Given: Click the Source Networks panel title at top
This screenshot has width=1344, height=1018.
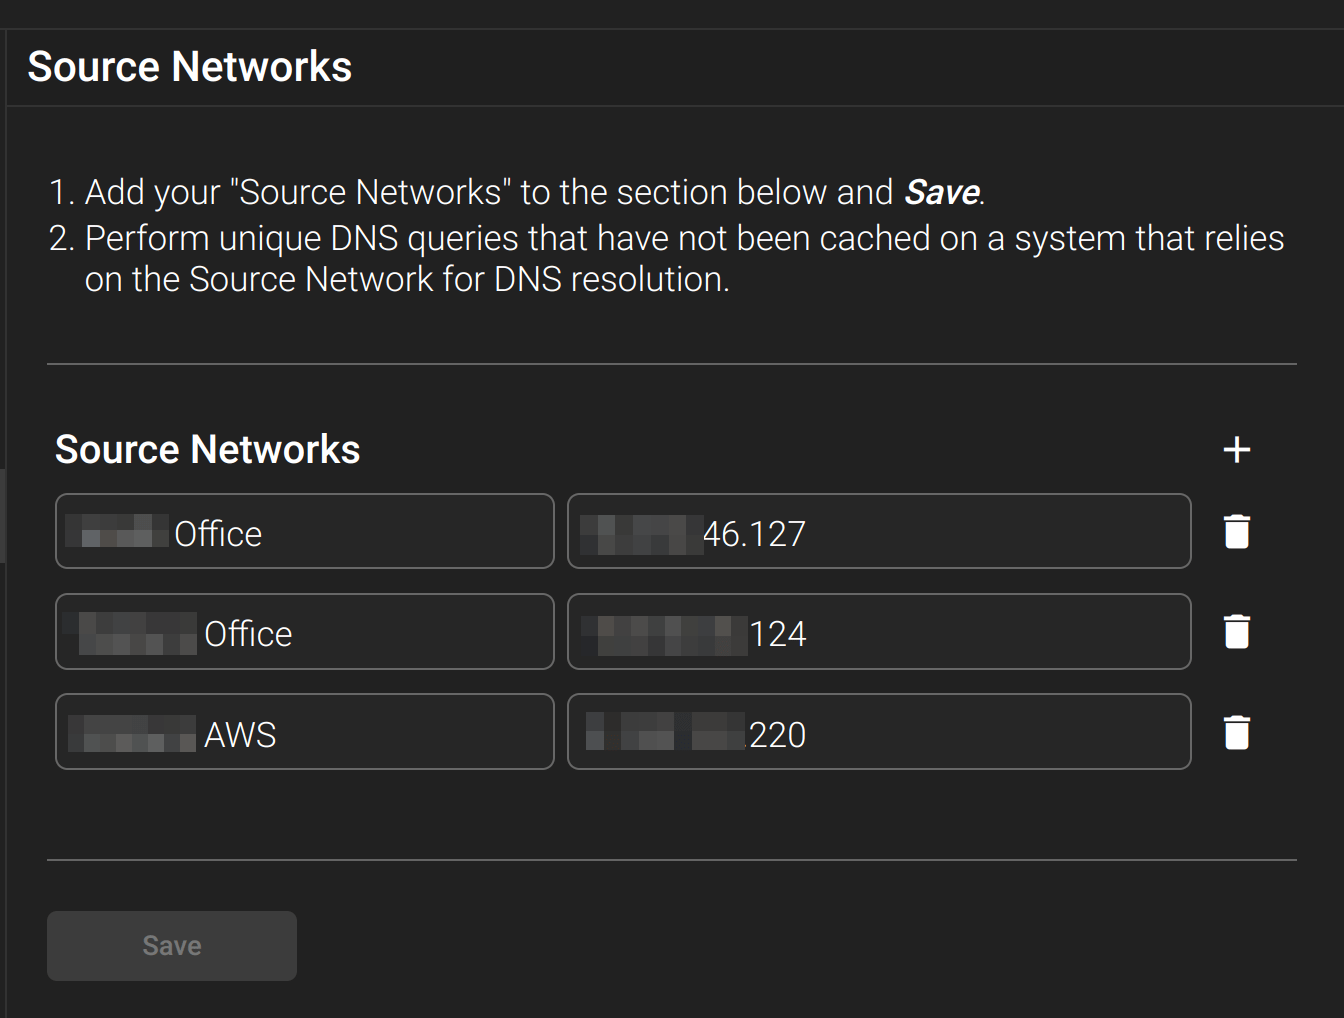Looking at the screenshot, I should click(189, 66).
